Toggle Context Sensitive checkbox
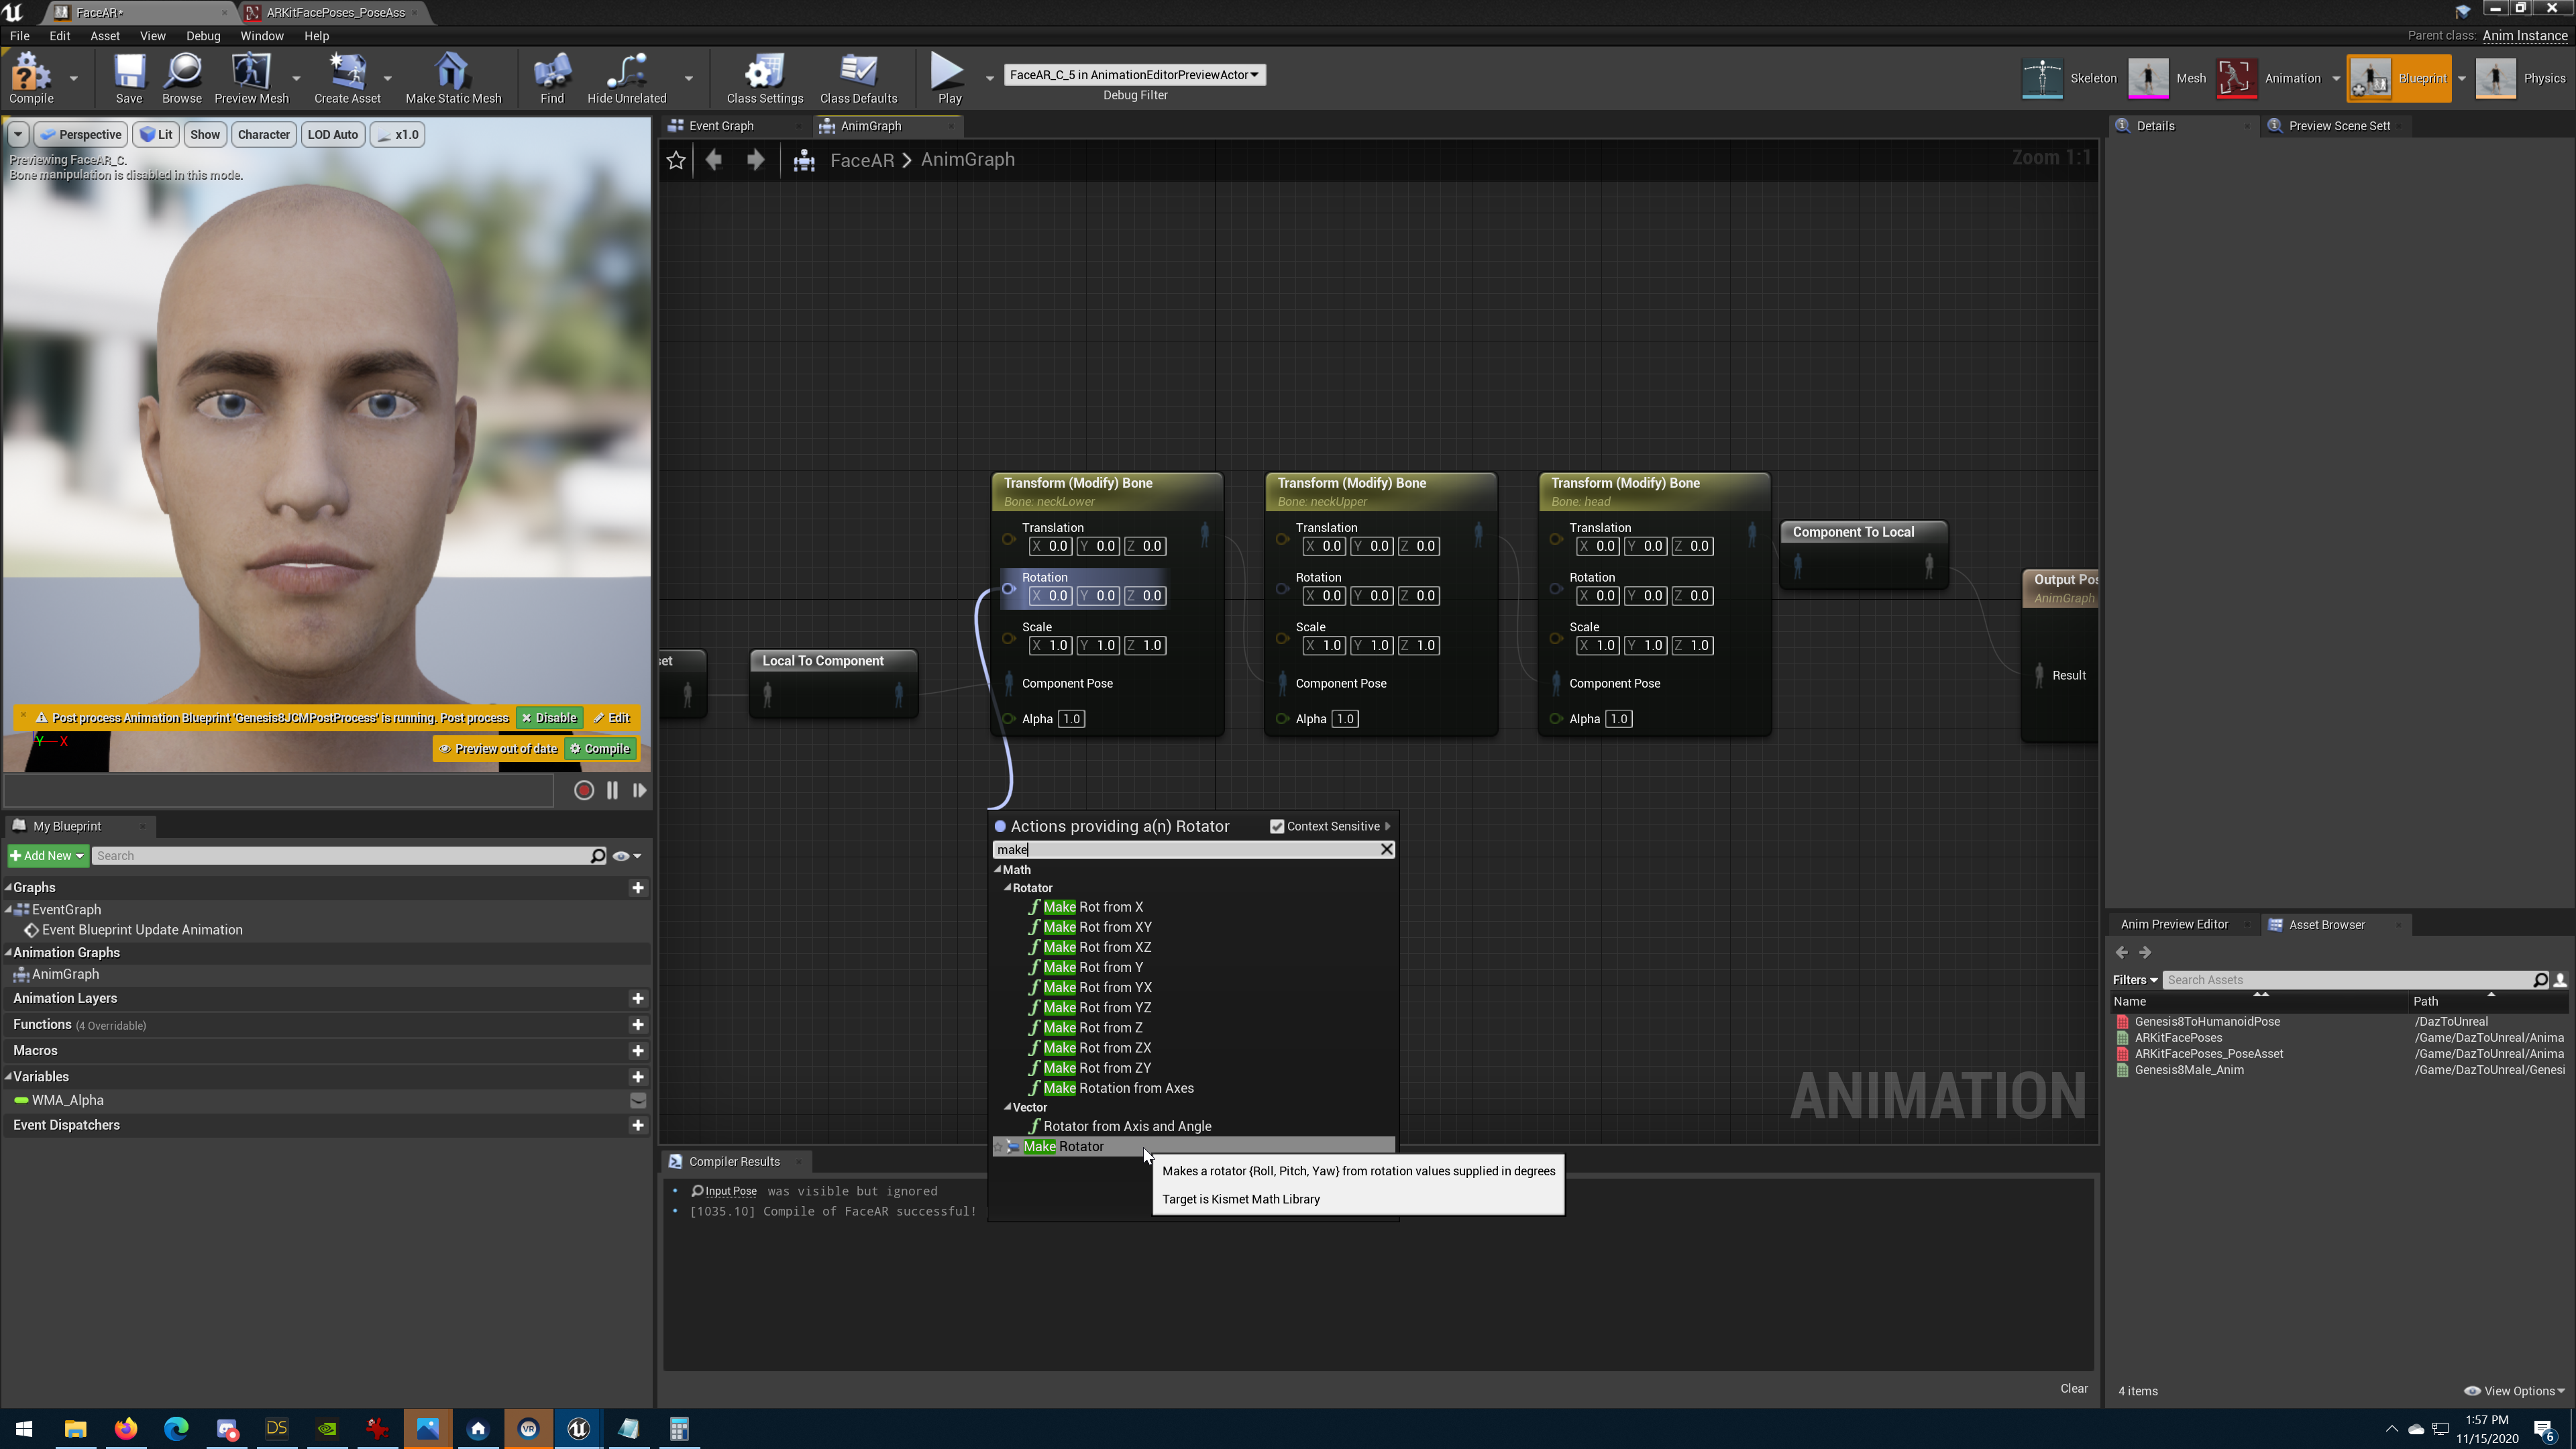The height and width of the screenshot is (1449, 2576). coord(1277,826)
